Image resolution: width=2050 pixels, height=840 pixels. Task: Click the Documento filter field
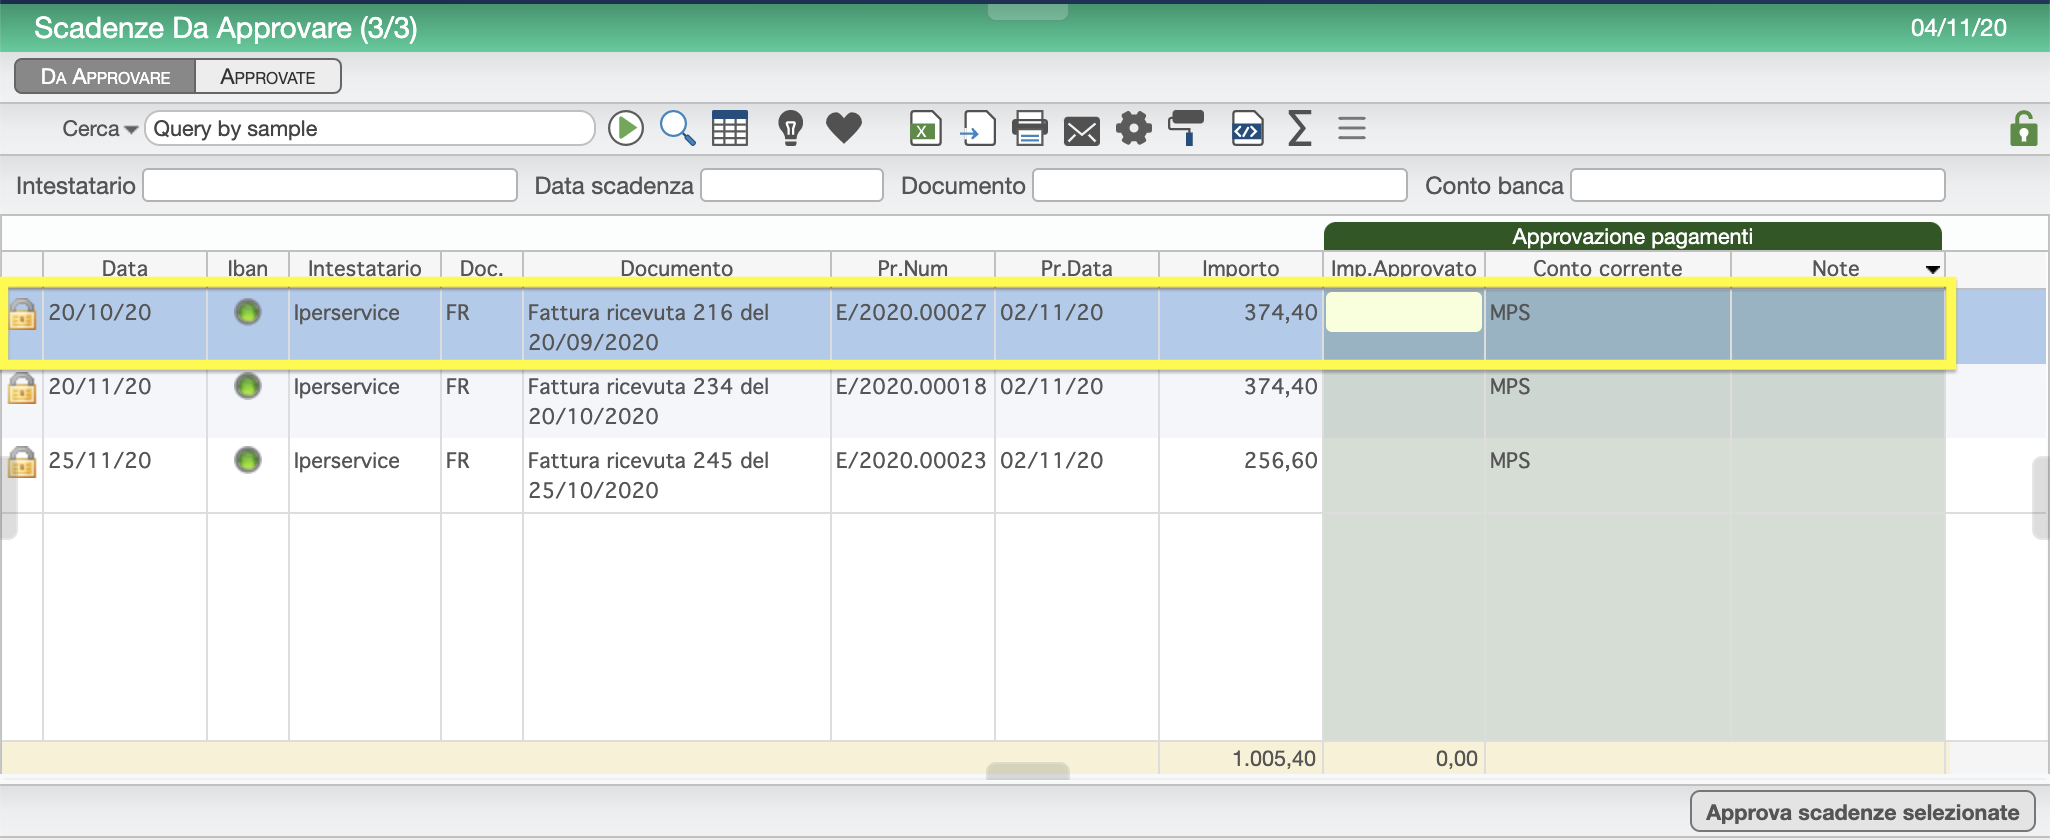pyautogui.click(x=1220, y=185)
